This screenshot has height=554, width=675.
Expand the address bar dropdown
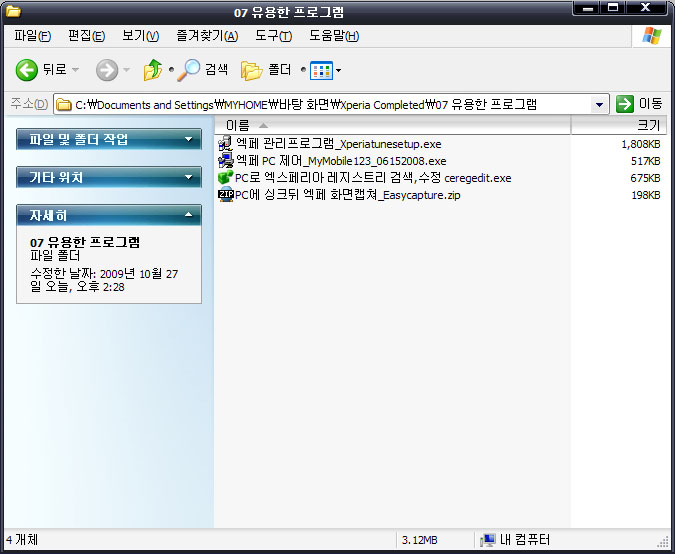[599, 104]
